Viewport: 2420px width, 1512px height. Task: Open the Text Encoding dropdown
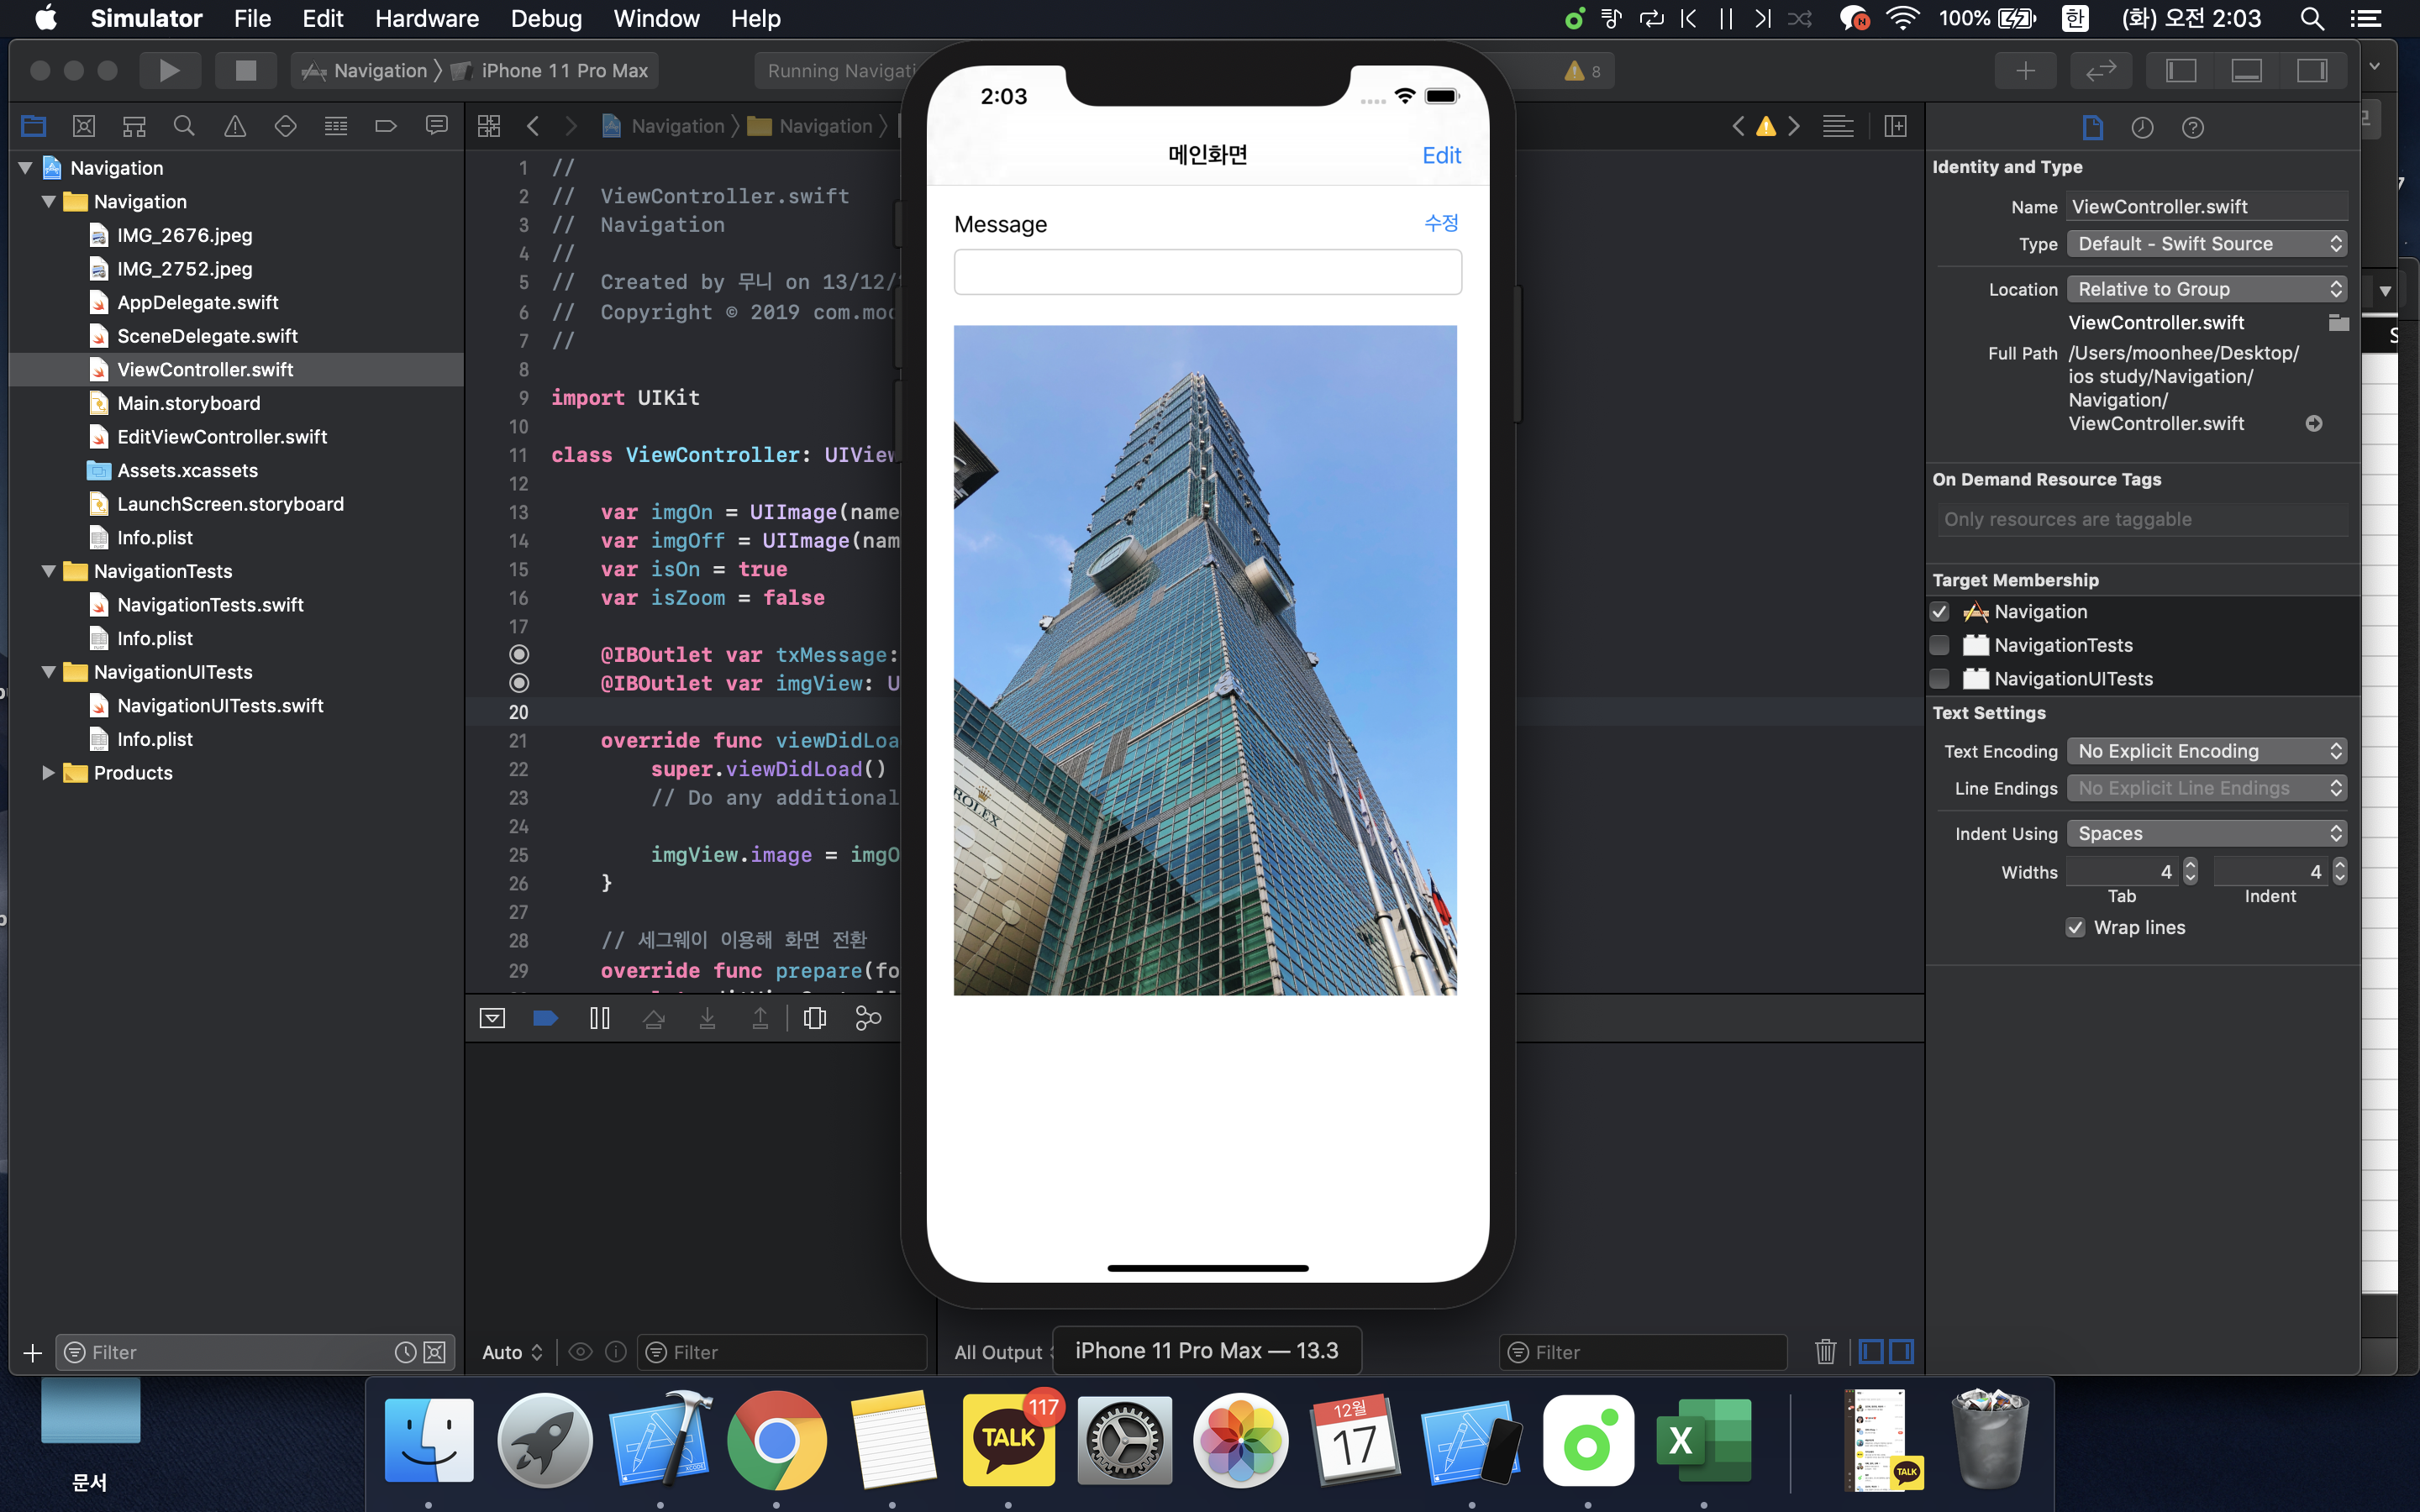2206,751
